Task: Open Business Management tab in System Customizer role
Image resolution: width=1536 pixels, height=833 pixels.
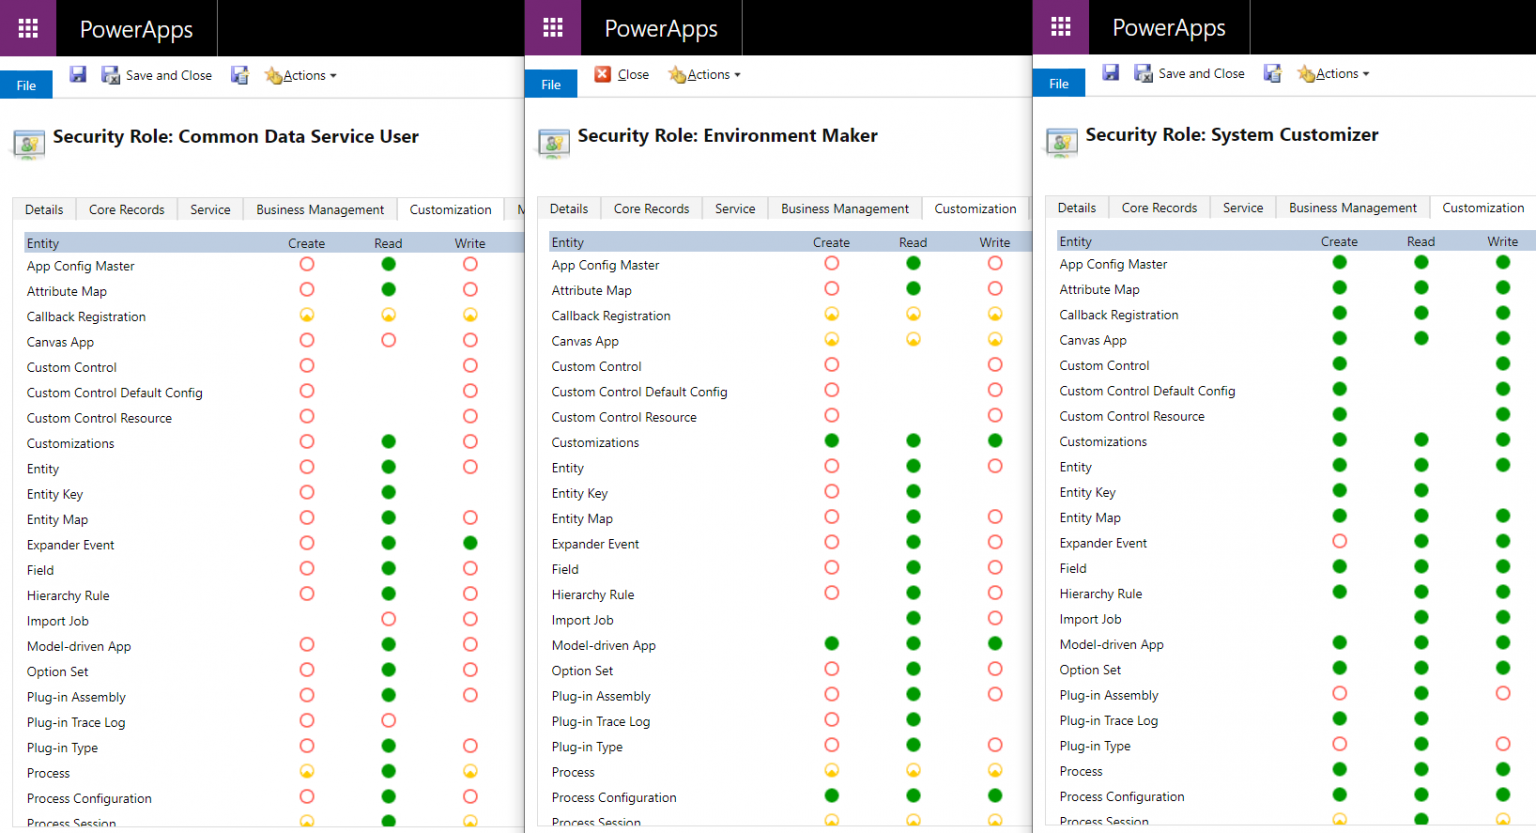Action: 1353,207
